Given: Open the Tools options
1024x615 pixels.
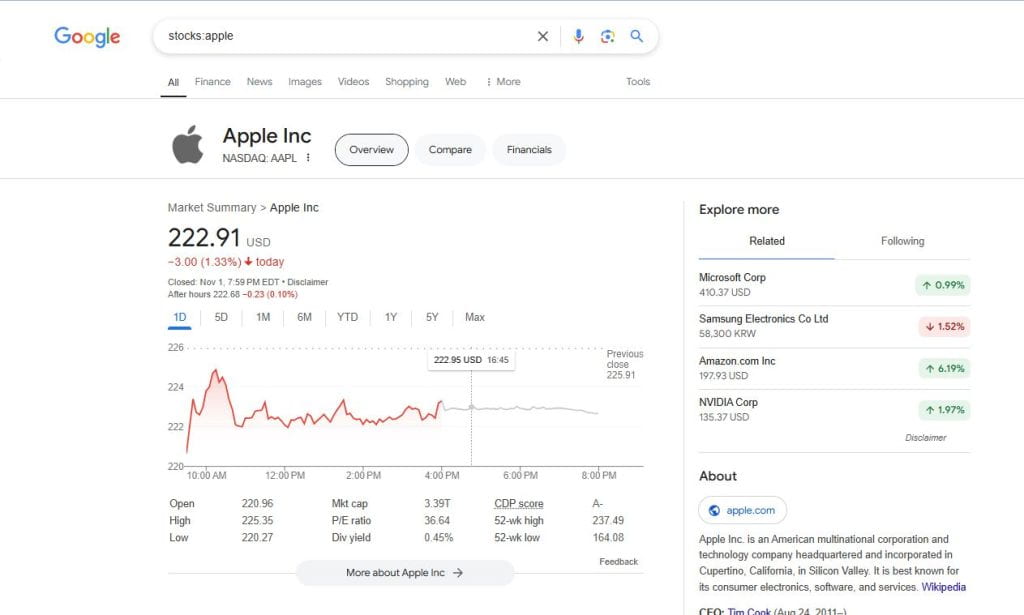Looking at the screenshot, I should (x=638, y=82).
